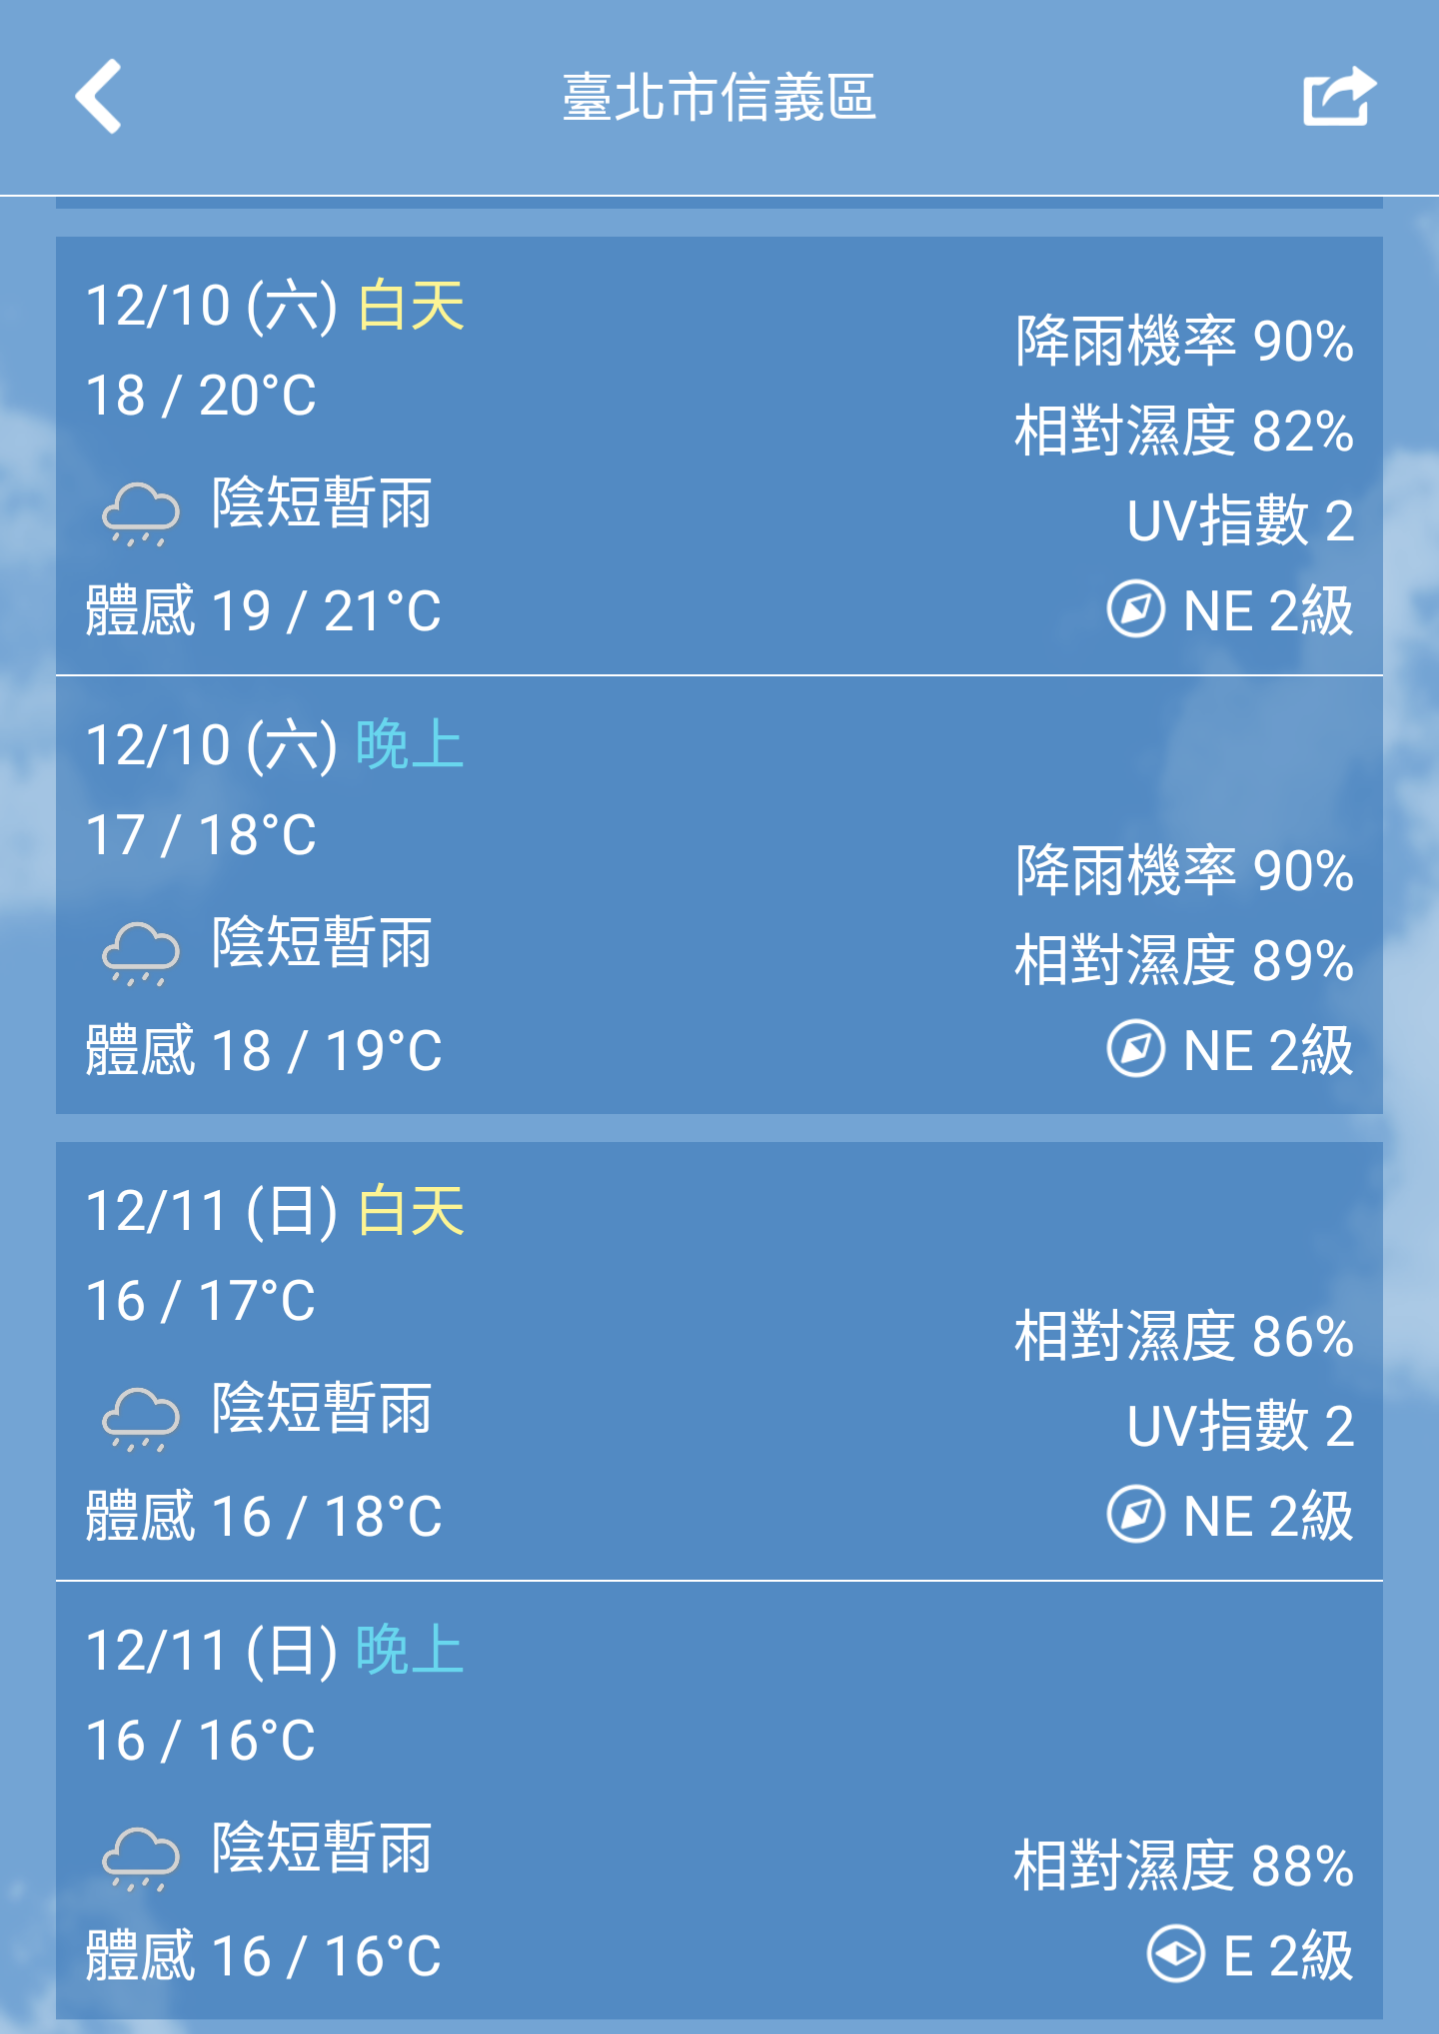Tap the NE compass icon for 12/10 daytime
Viewport: 1439px width, 2034px height.
coord(1135,609)
